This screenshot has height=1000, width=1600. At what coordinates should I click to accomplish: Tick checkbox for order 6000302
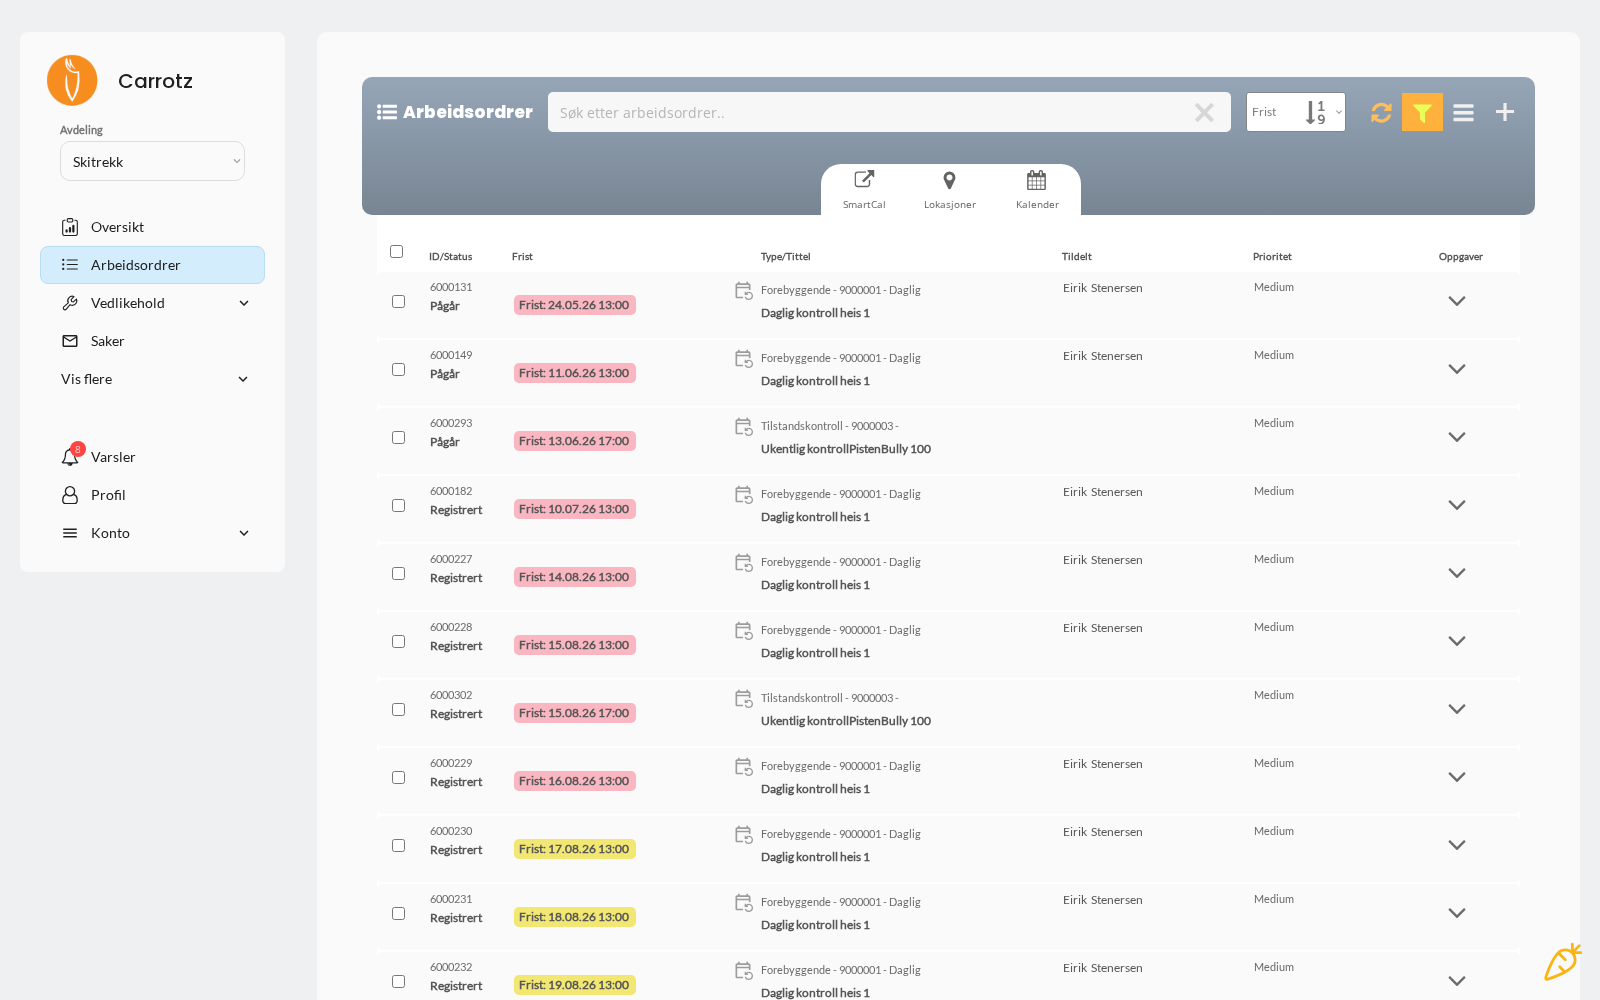point(398,709)
